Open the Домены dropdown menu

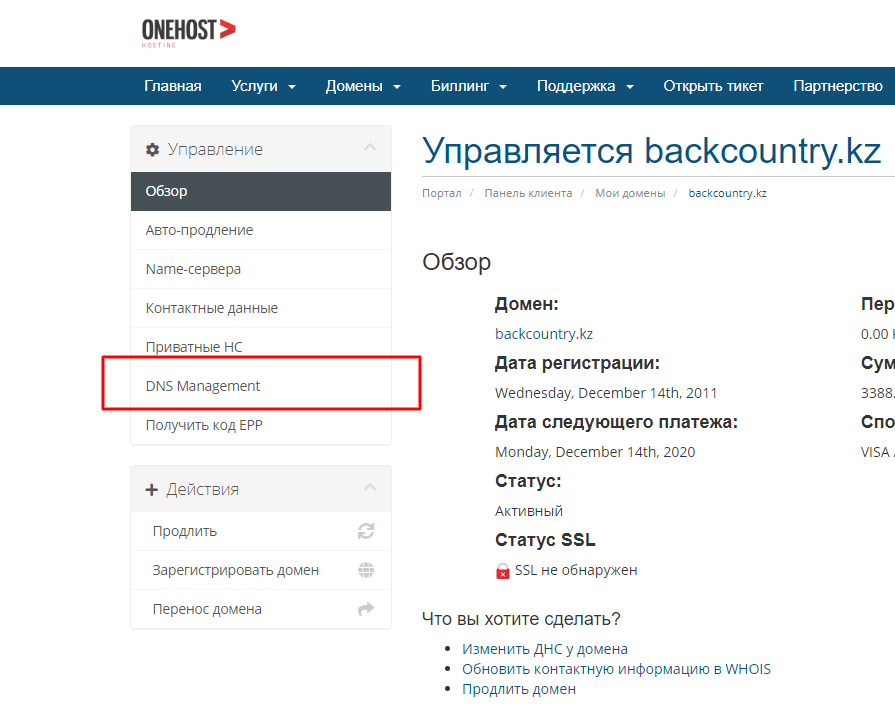pyautogui.click(x=363, y=86)
